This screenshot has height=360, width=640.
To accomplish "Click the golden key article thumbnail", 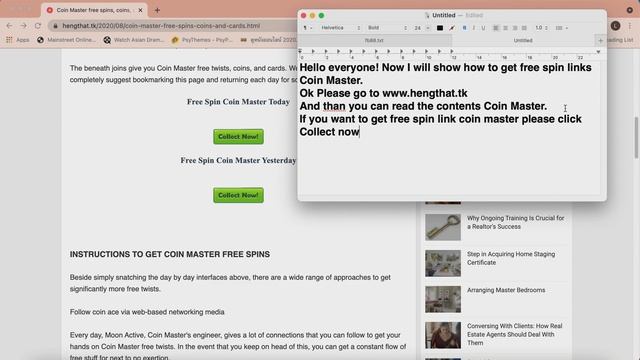I will point(443,227).
